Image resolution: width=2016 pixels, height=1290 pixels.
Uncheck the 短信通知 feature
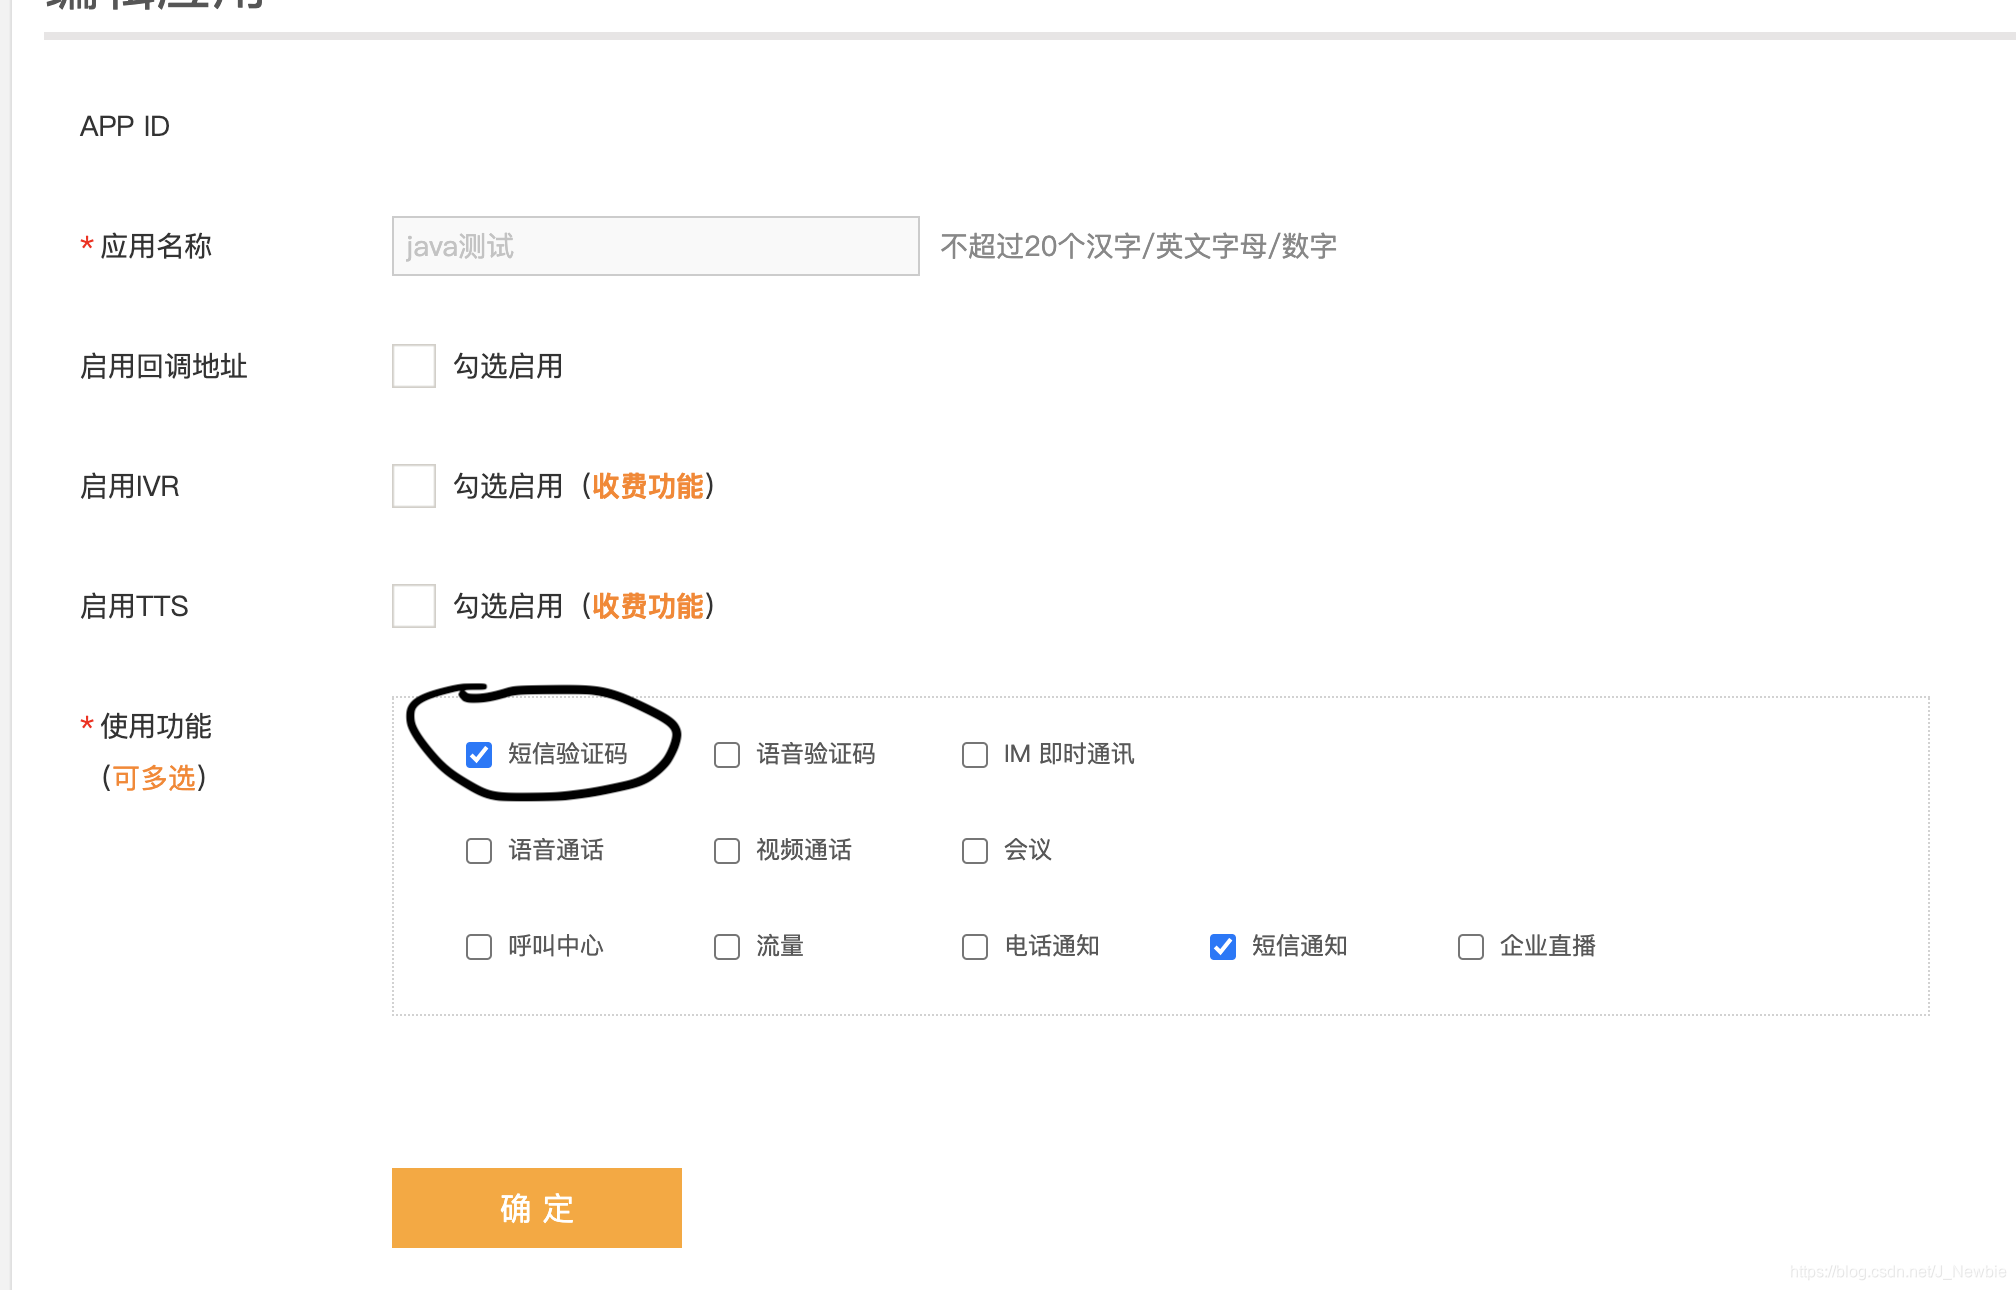tap(1222, 946)
